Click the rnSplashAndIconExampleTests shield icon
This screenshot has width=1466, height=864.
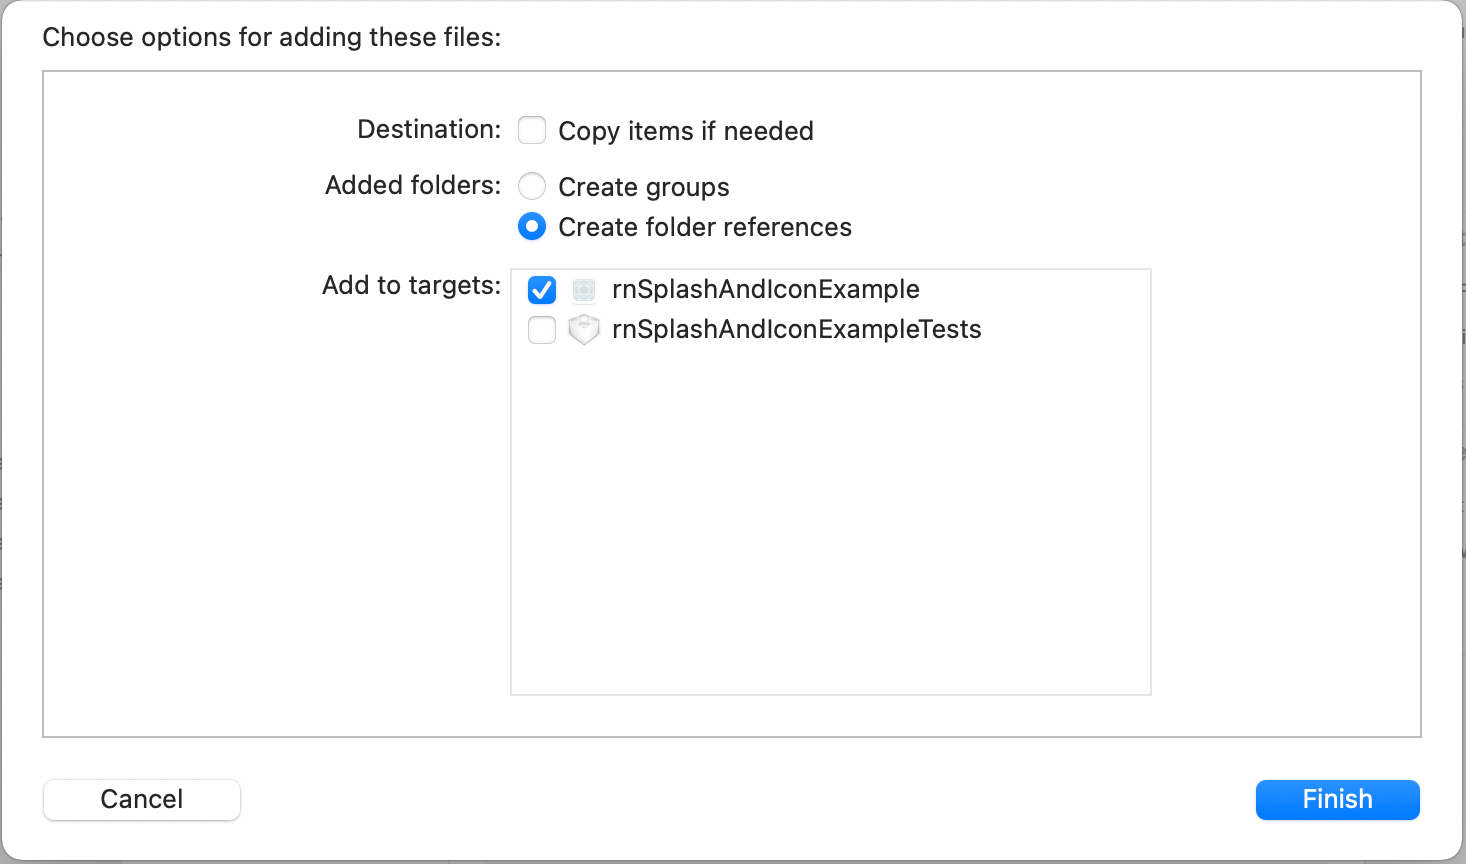coord(584,329)
